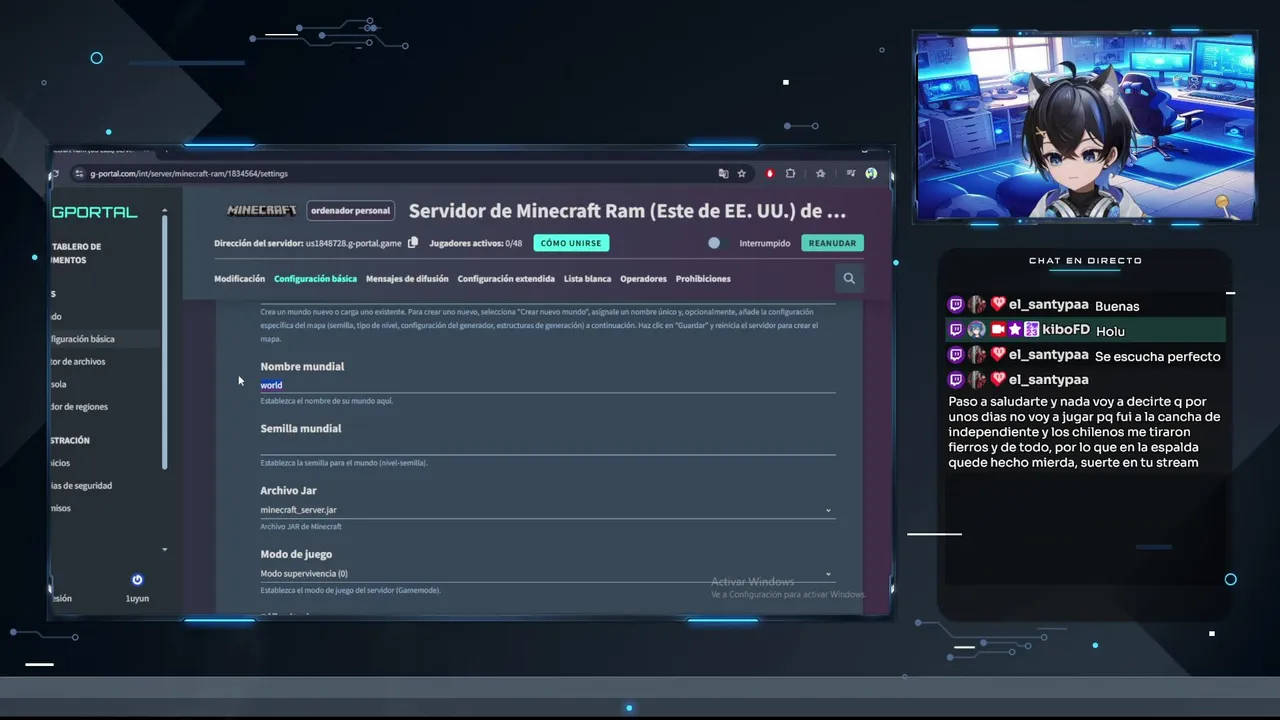Click the sidebar scroll-down arrow
Viewport: 1280px width, 720px height.
tap(165, 550)
